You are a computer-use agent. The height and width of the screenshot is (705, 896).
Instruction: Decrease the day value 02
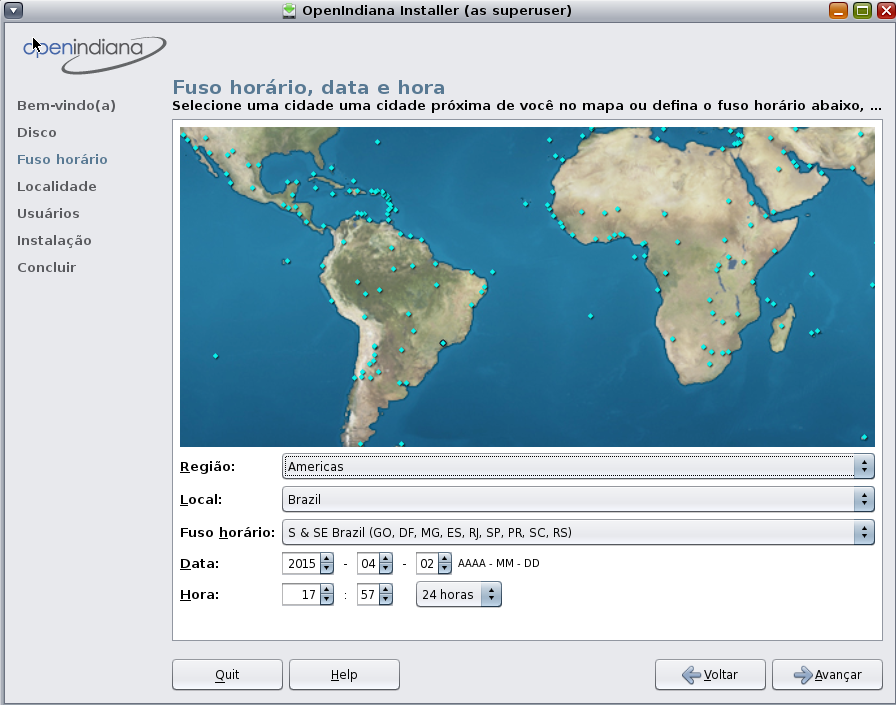(445, 568)
